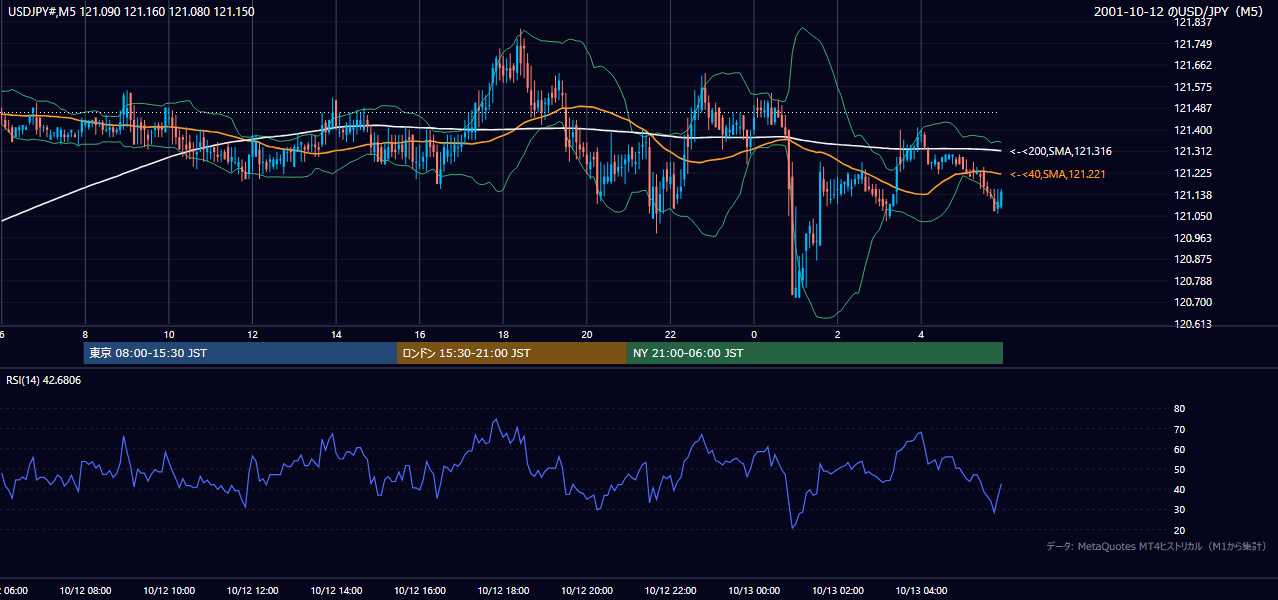Click hour label 16 under the price chart
The image size is (1278, 600).
pos(420,334)
